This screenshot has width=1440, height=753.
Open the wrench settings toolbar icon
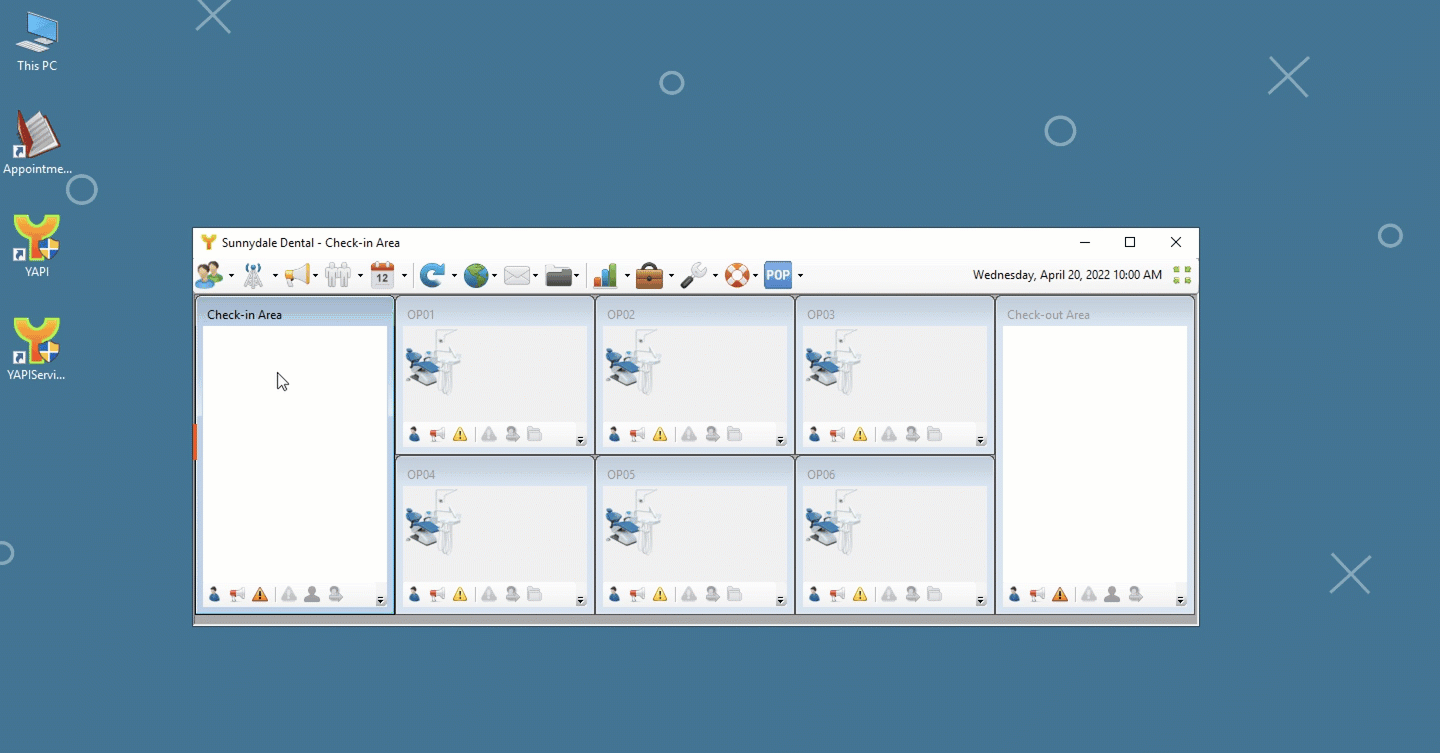click(x=694, y=275)
